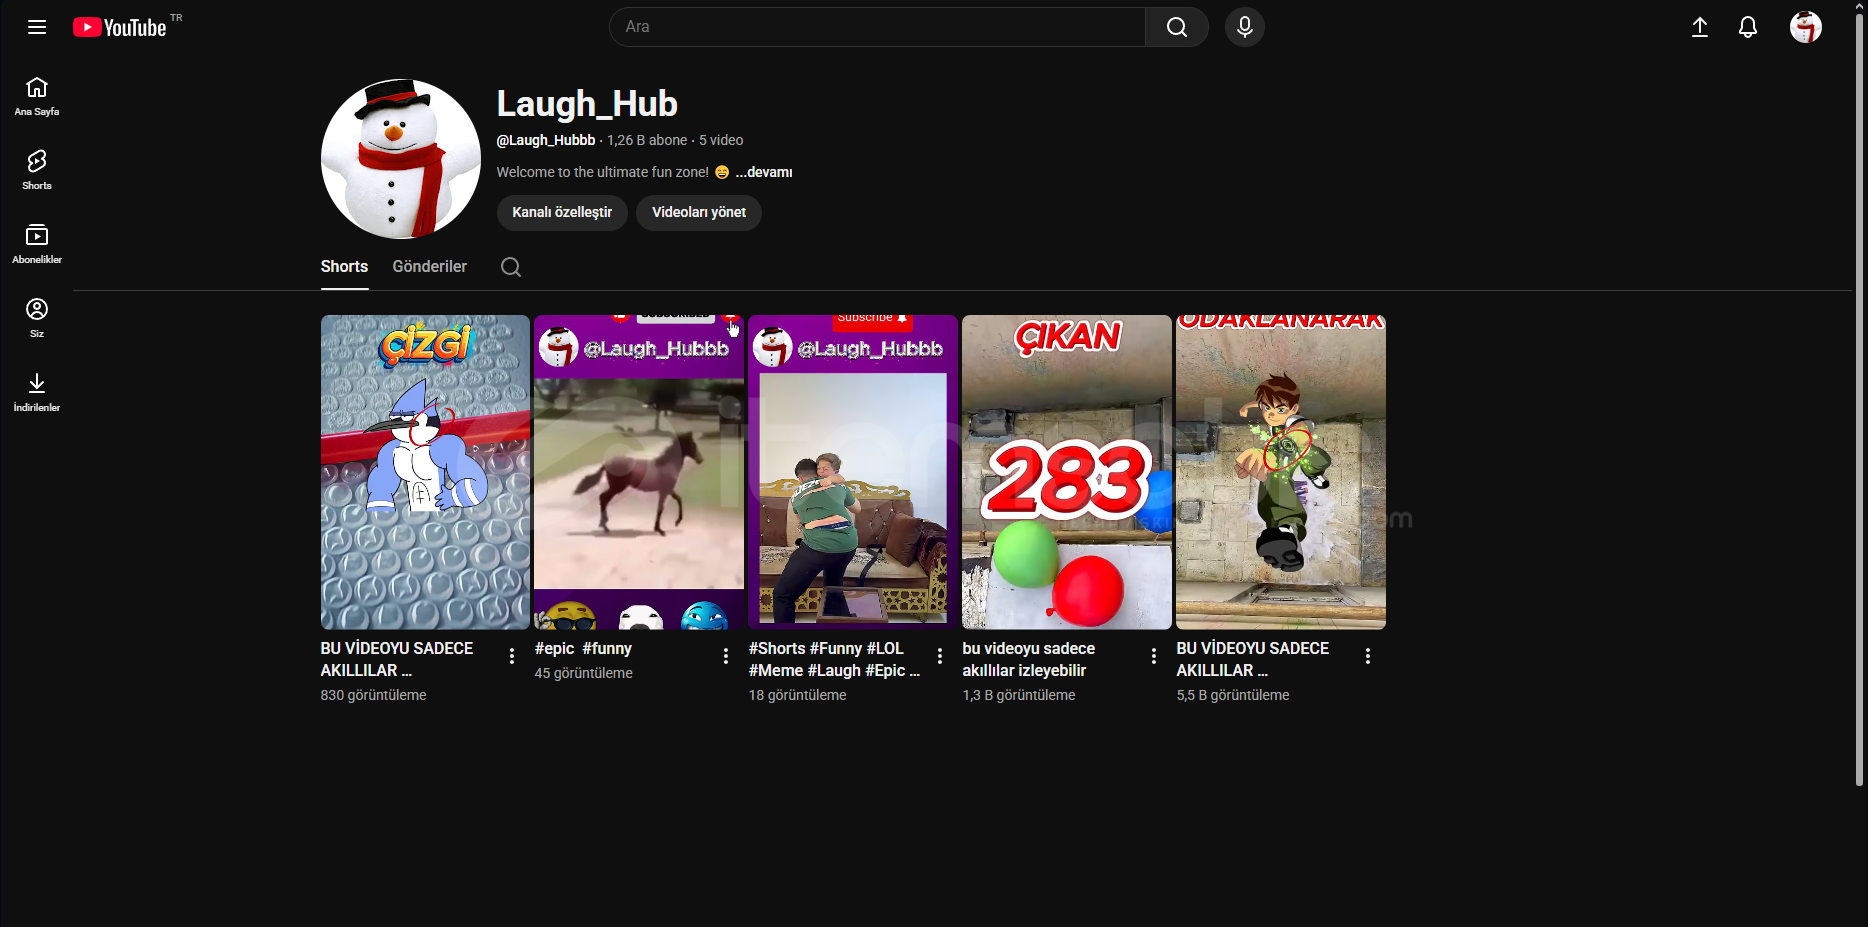Expand channel description with ...devamı

point(764,172)
